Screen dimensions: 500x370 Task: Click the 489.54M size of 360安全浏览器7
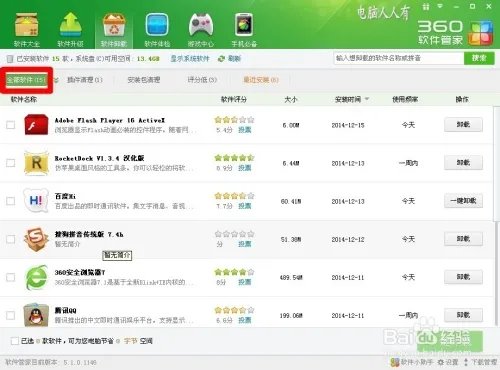point(291,277)
